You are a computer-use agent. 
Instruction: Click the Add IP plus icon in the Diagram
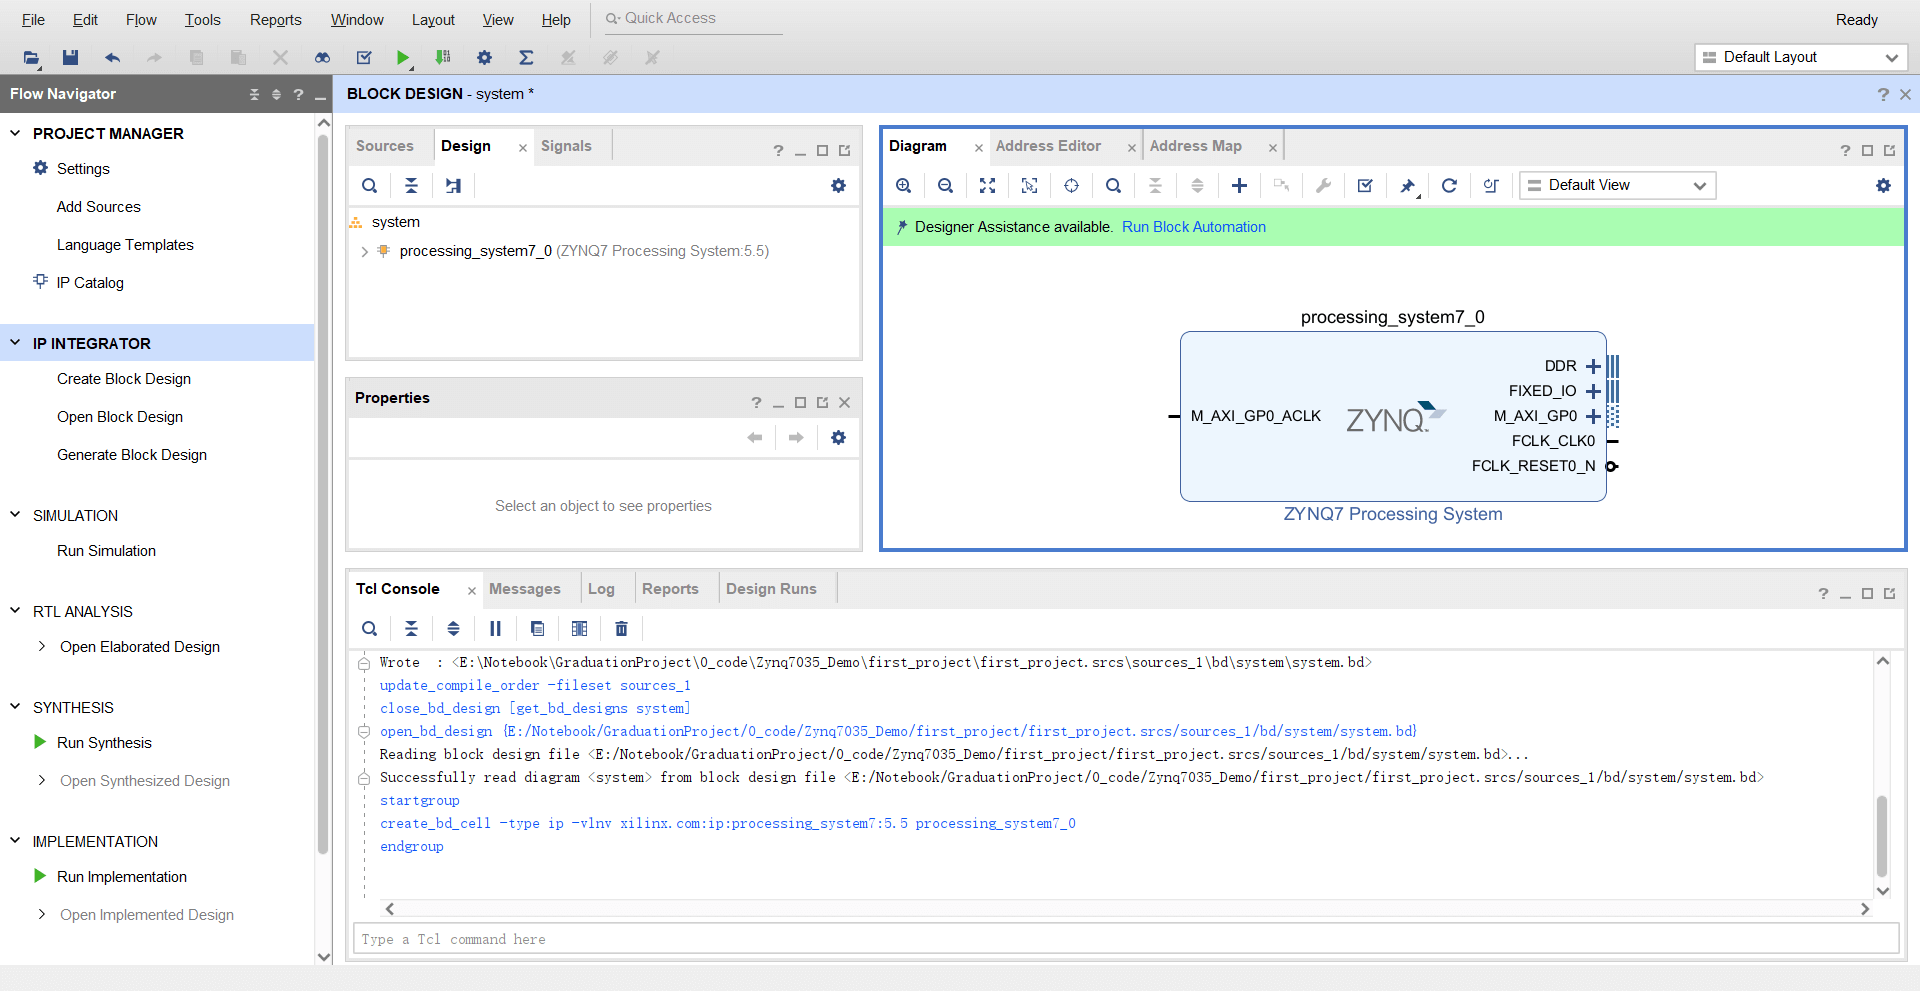point(1239,185)
